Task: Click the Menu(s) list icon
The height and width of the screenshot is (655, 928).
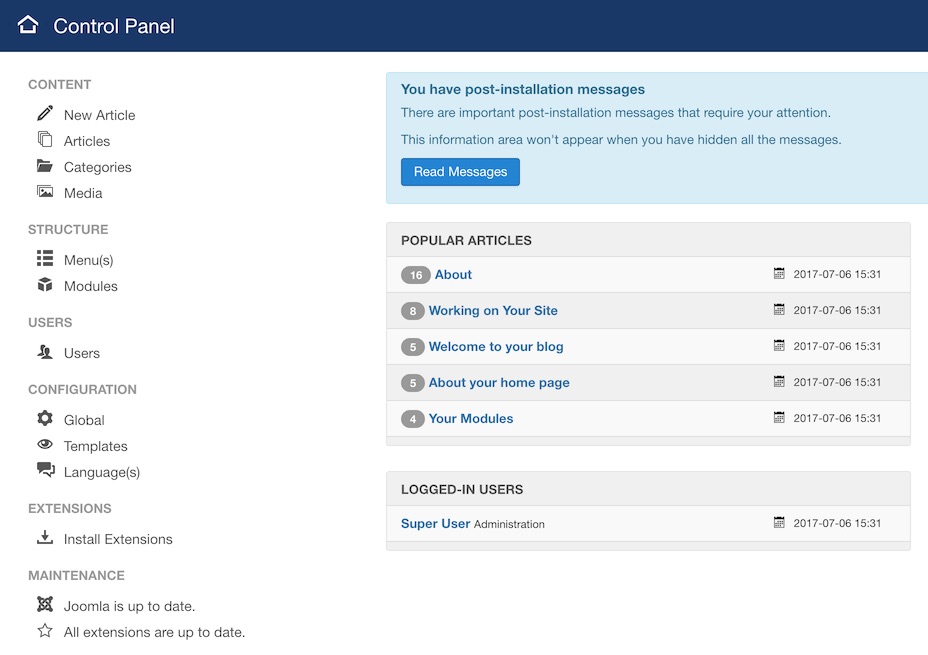Action: tap(45, 259)
